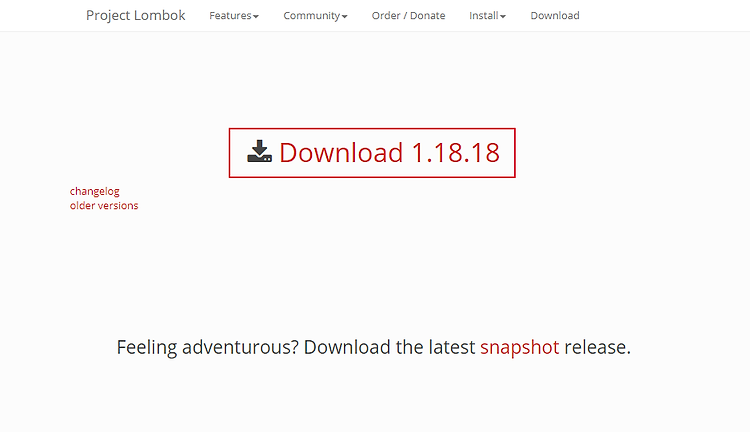The width and height of the screenshot is (750, 432).
Task: Click the word Download in the red box
Action: click(x=341, y=153)
